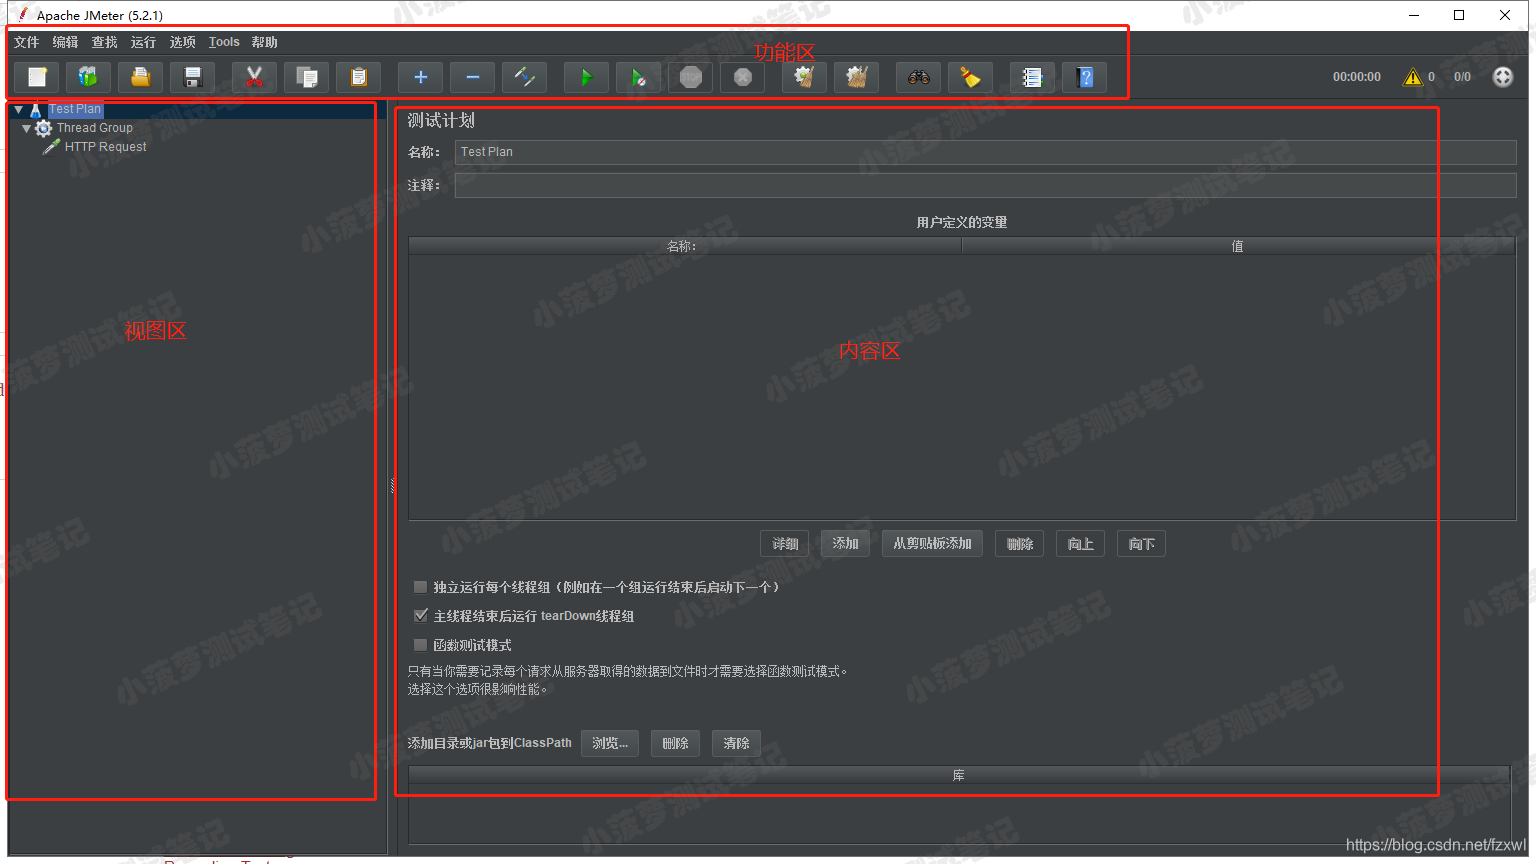This screenshot has height=864, width=1536.
Task: Click the Cut scissors icon
Action: (x=255, y=77)
